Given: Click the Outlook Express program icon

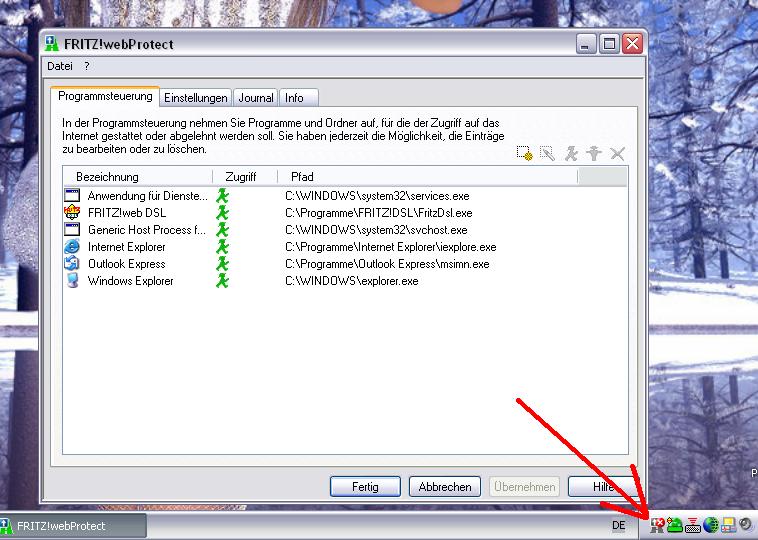Looking at the screenshot, I should [72, 263].
